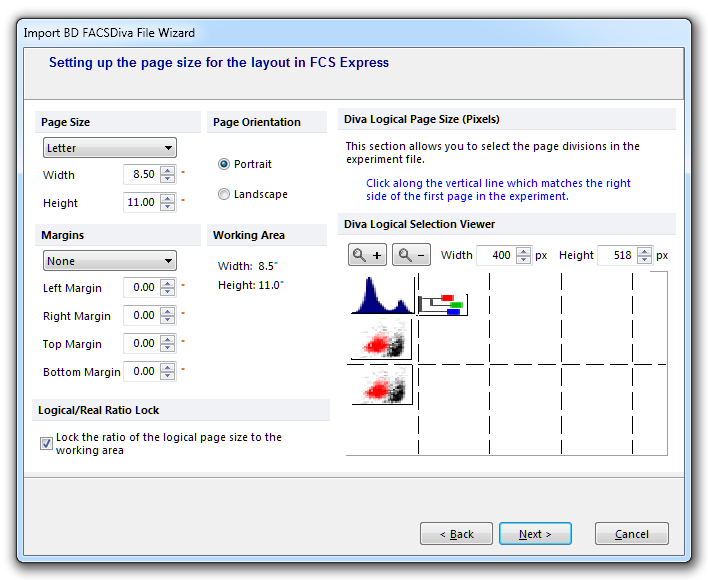Click the zoom in magnifier button
Viewport: 708px width, 580px height.
point(367,255)
